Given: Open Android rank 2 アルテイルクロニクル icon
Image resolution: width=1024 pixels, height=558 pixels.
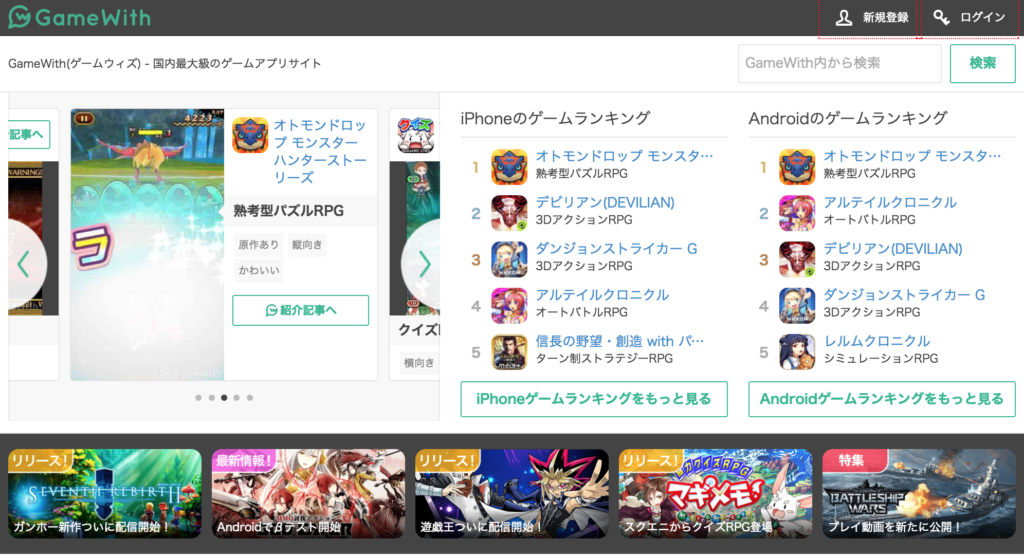Looking at the screenshot, I should [797, 214].
